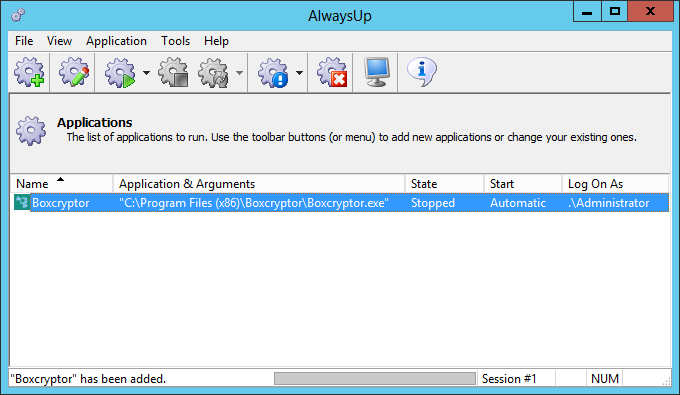Viewport: 680px width, 395px height.
Task: Click the Remove application gear icon with red X
Action: coord(332,72)
